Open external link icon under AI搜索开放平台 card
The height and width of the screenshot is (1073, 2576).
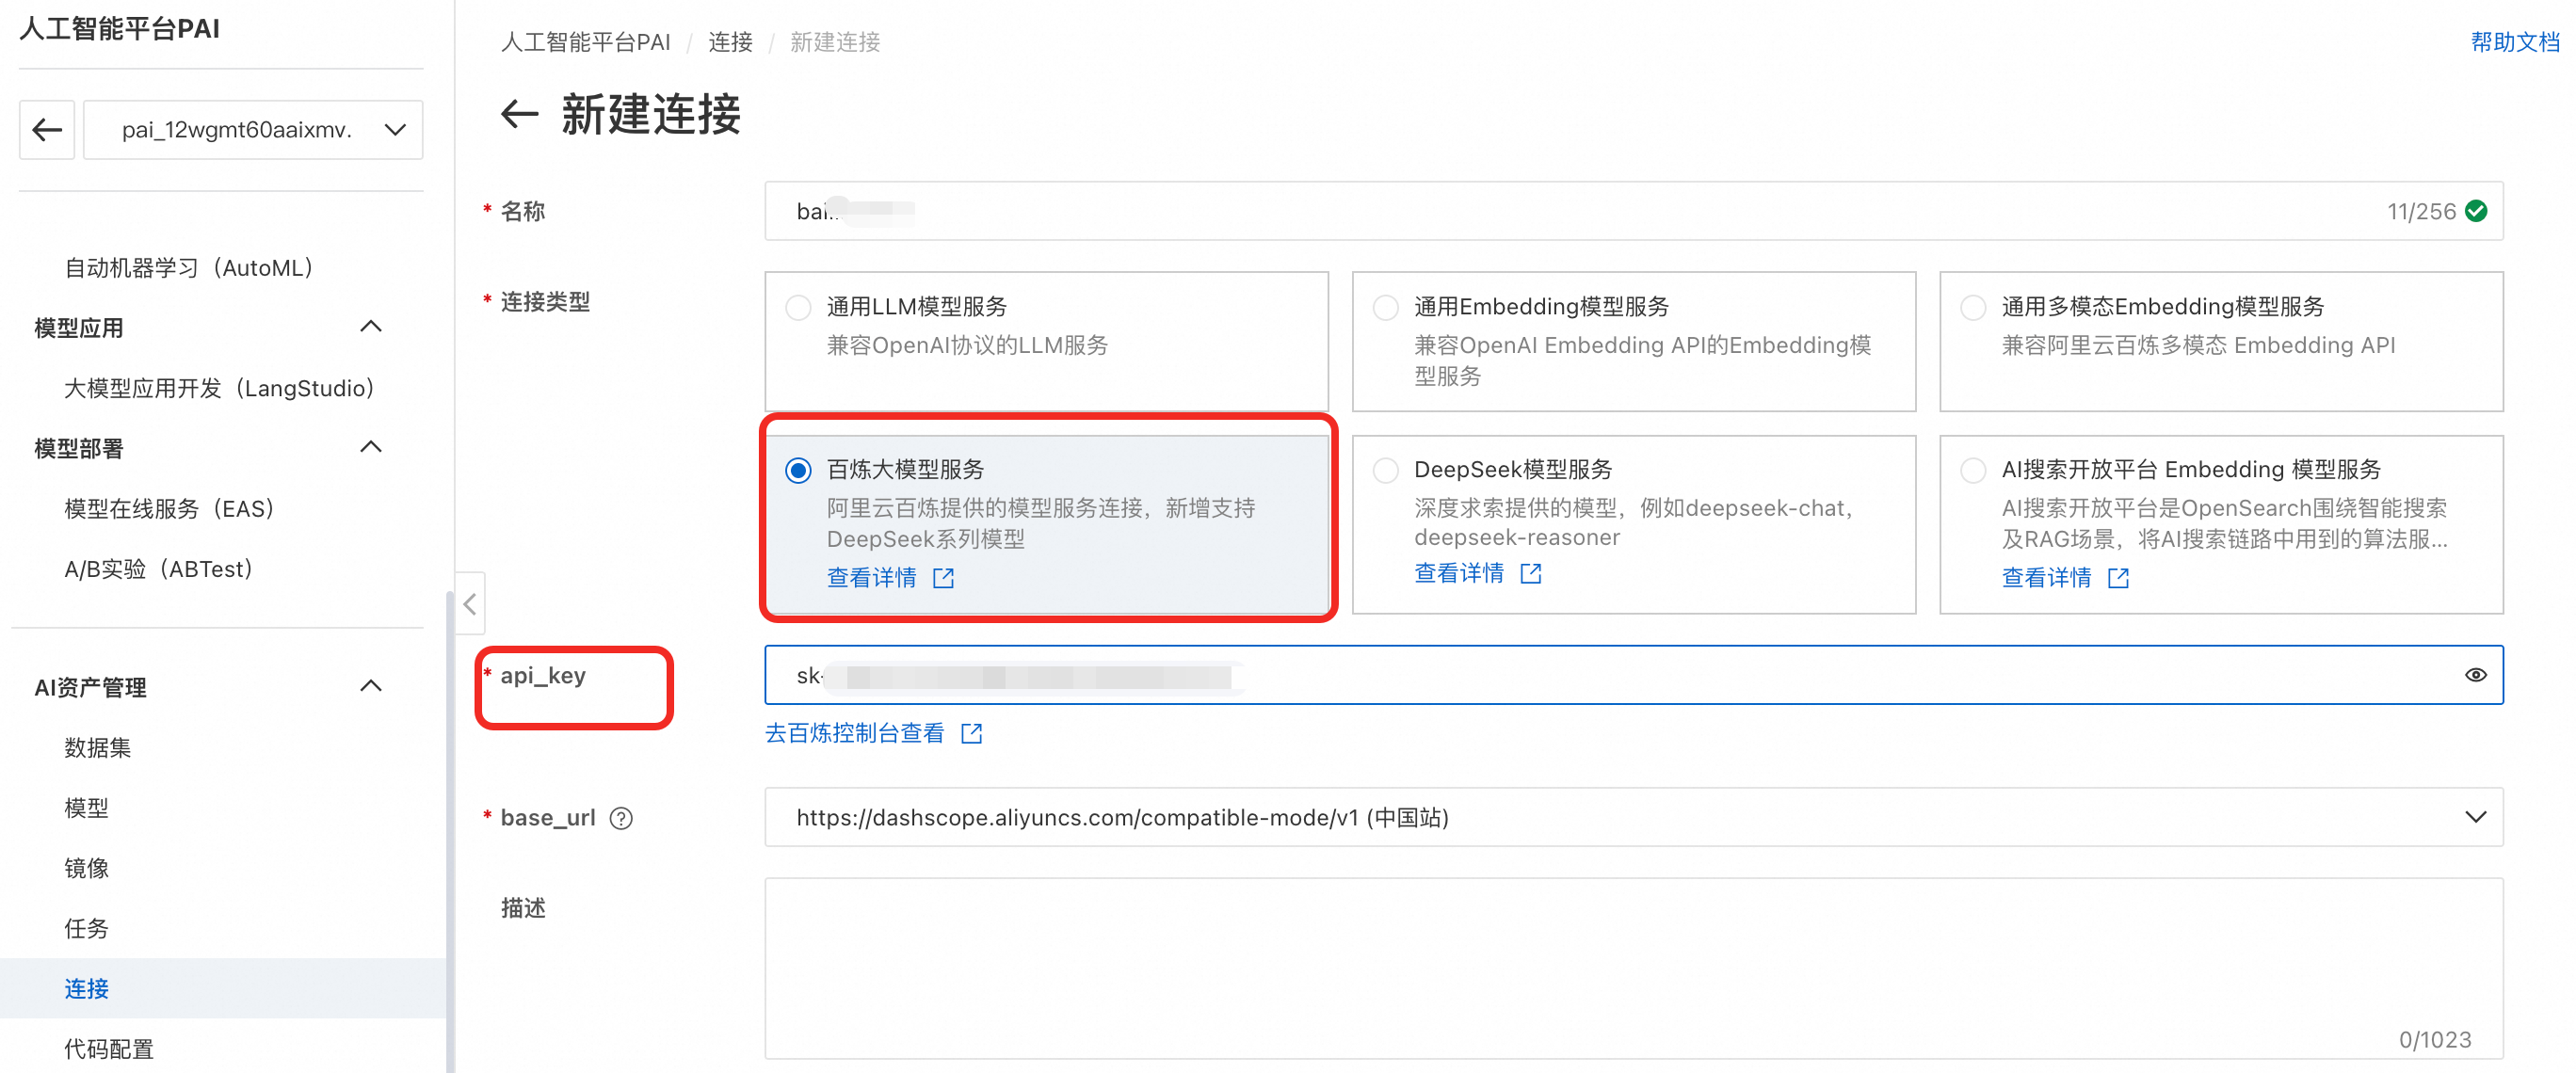(x=2117, y=578)
